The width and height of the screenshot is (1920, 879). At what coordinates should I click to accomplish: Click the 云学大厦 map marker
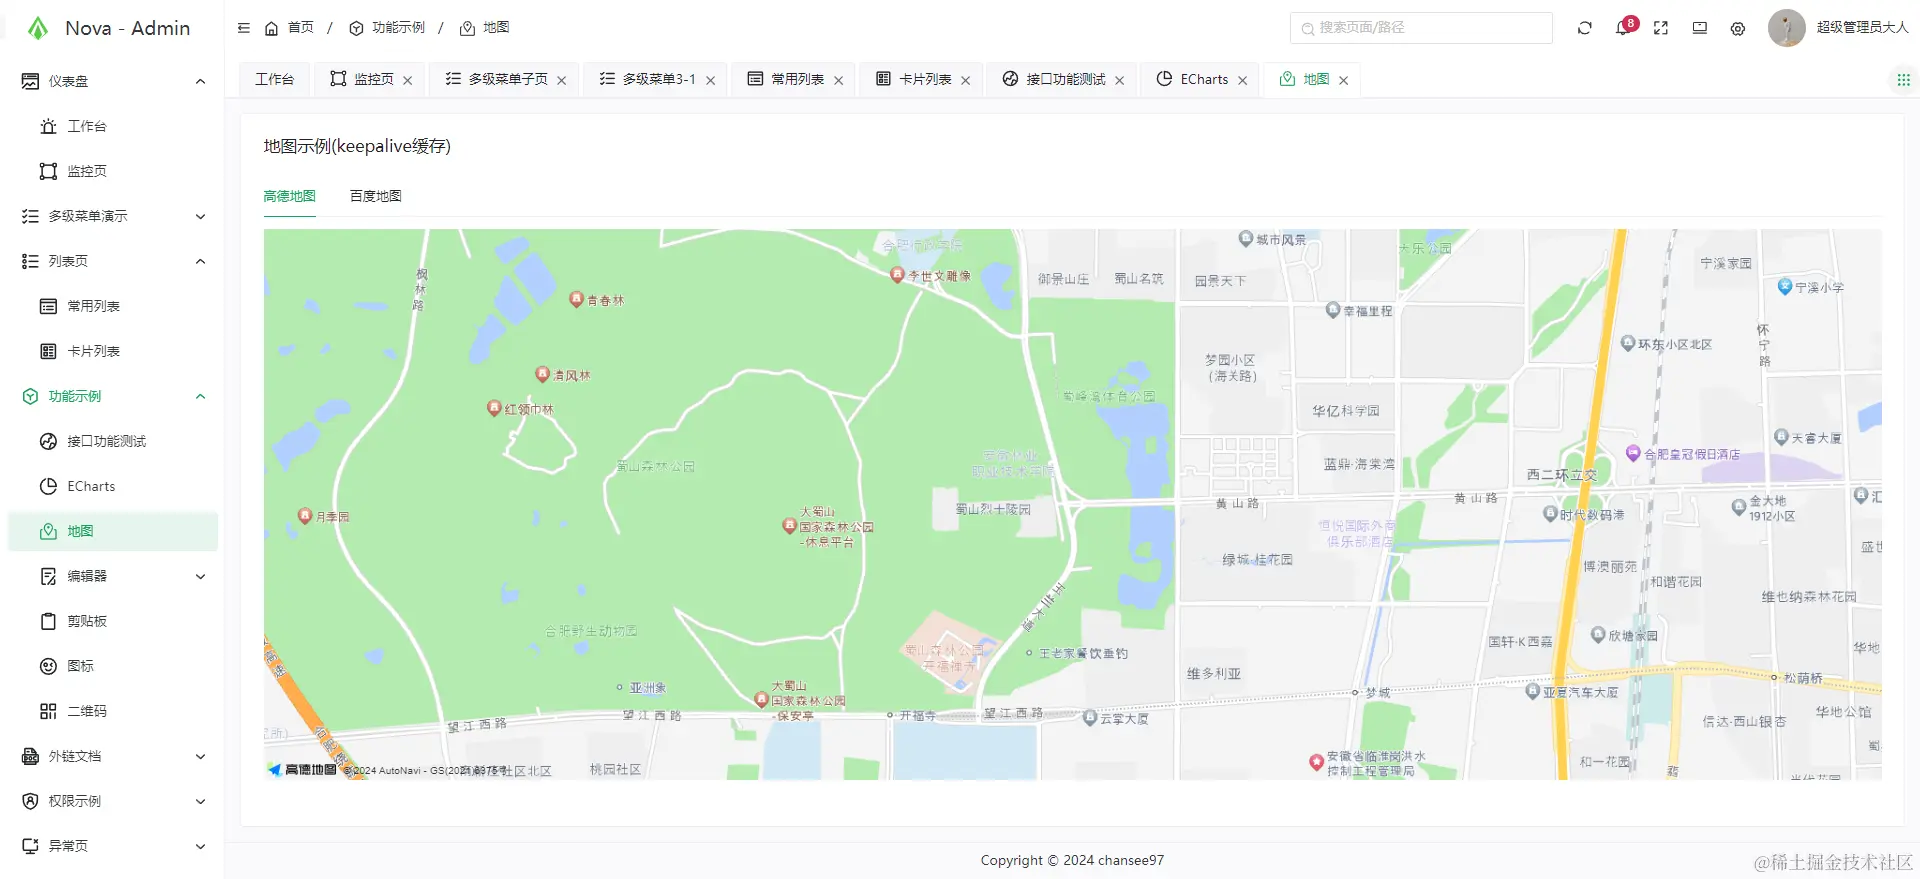tap(1090, 717)
